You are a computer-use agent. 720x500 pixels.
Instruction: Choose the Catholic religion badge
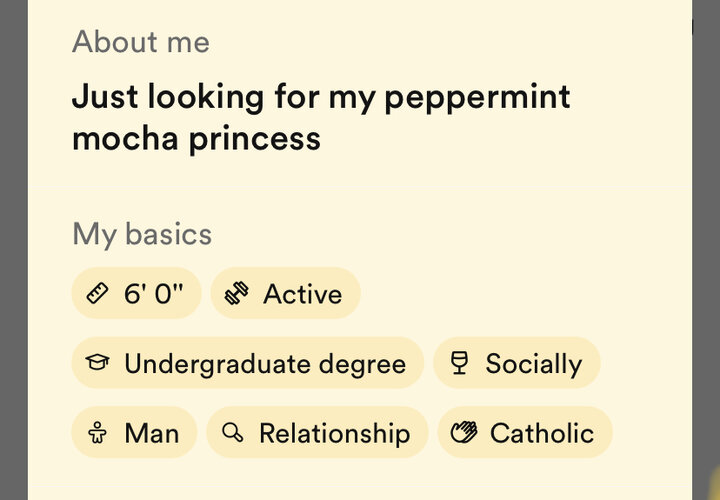click(525, 432)
